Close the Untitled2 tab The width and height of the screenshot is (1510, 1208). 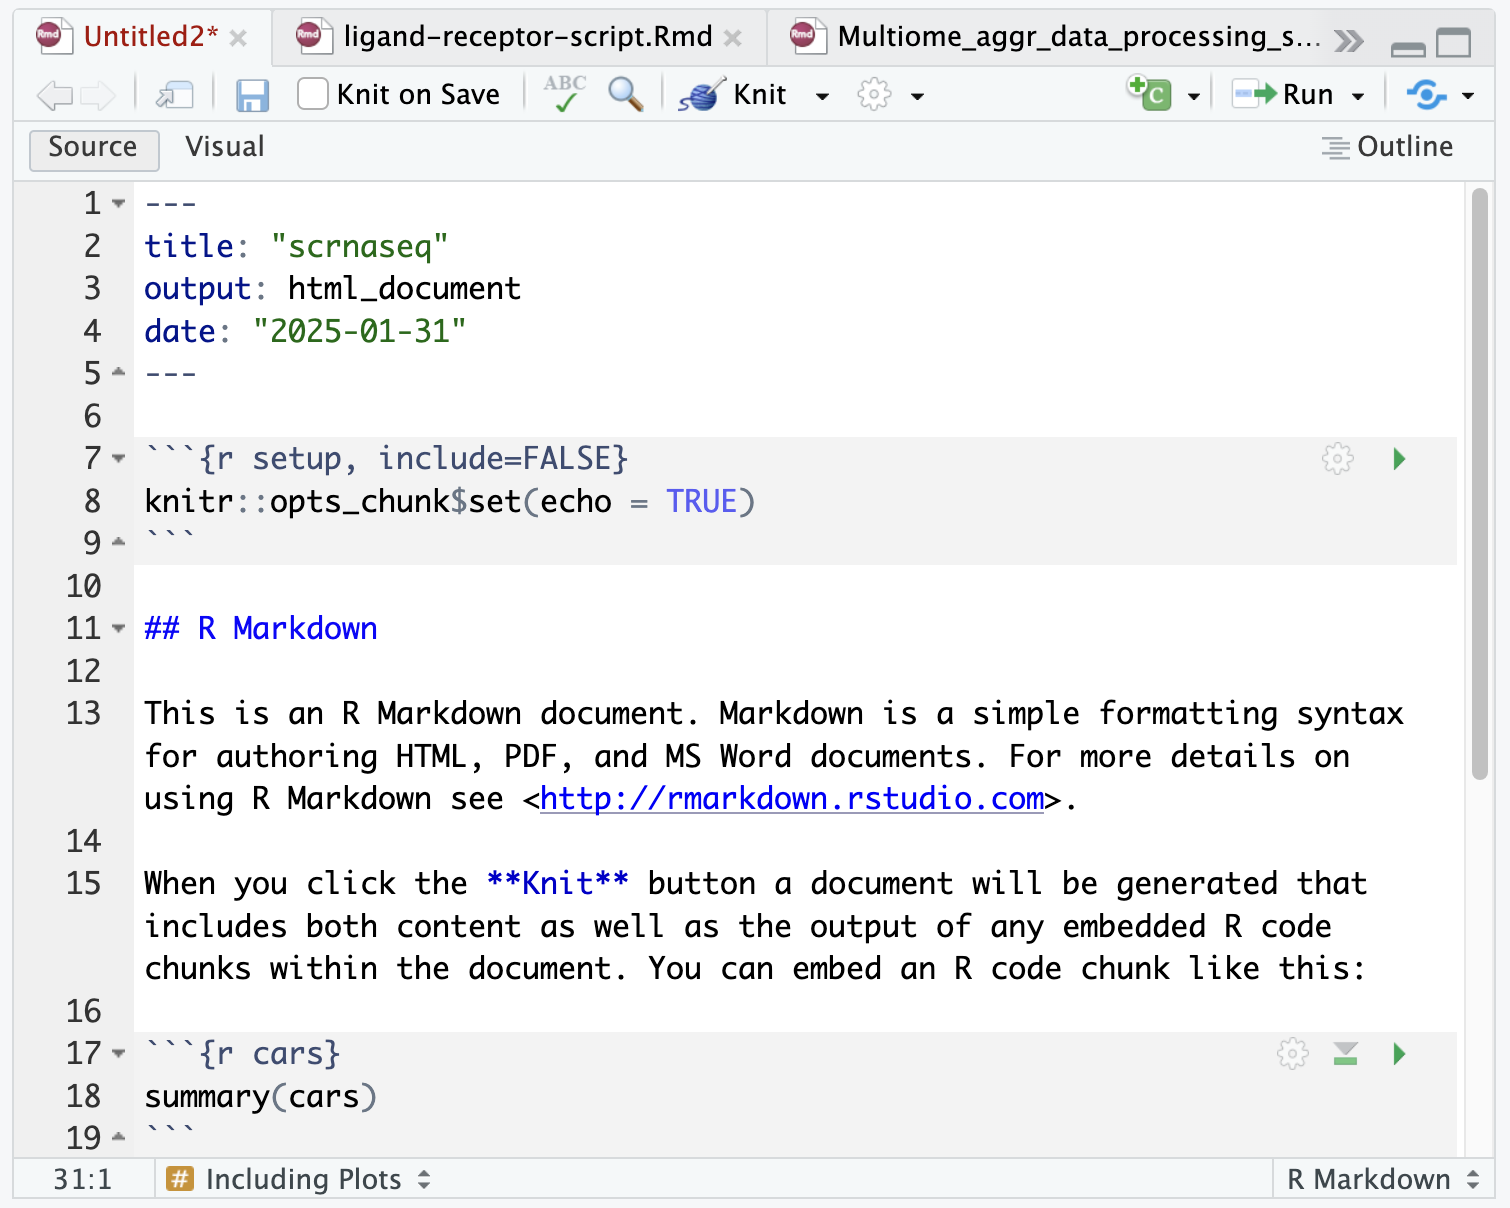tap(238, 38)
